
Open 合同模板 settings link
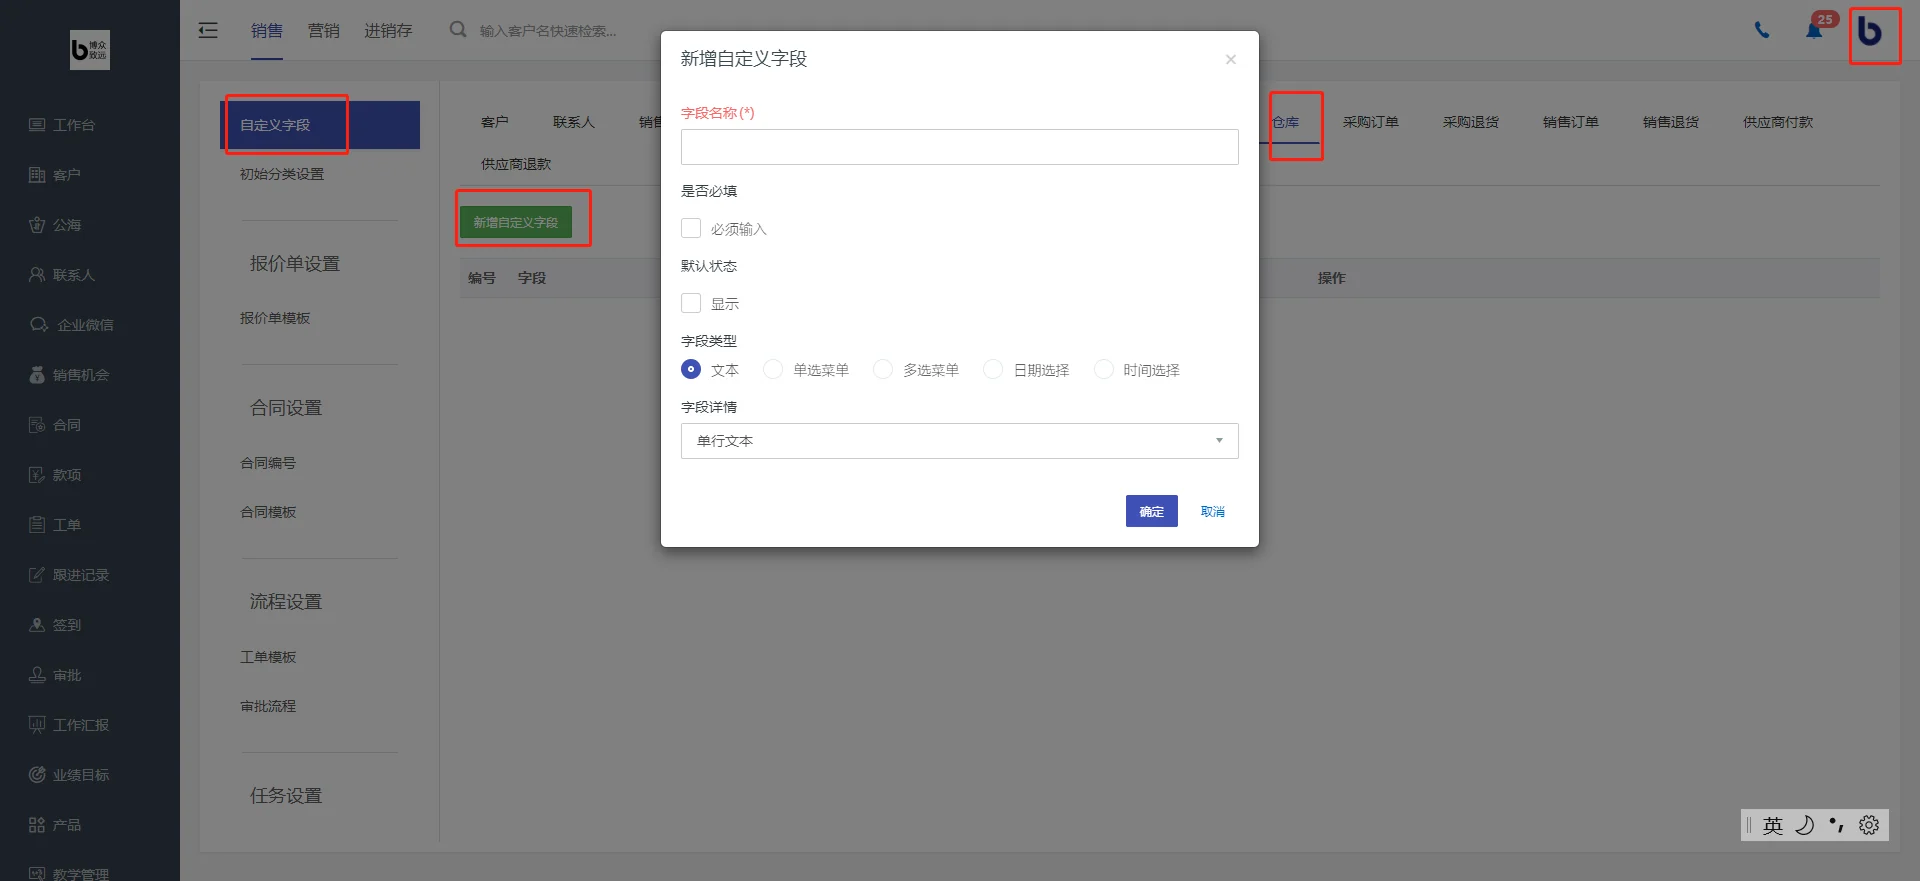(x=268, y=512)
